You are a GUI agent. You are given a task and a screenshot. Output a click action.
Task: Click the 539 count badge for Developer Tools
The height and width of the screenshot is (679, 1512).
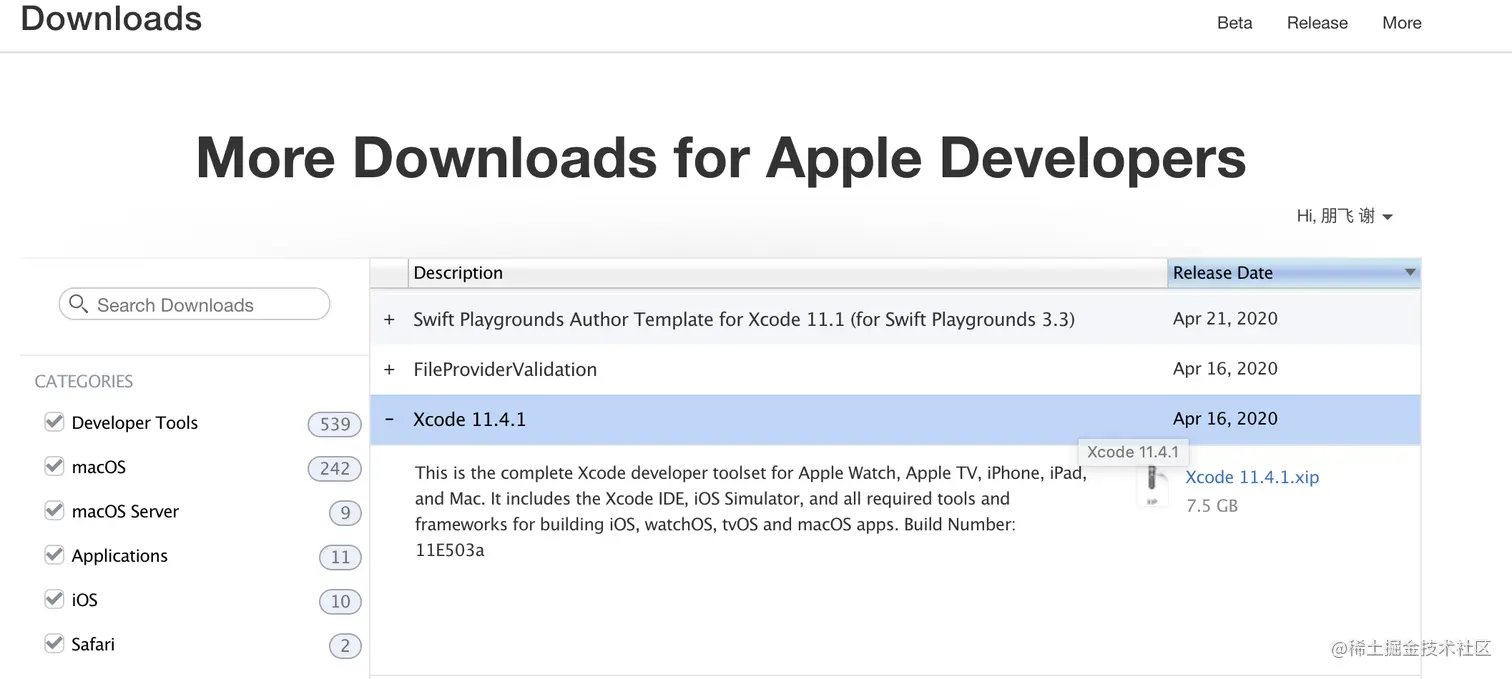pyautogui.click(x=334, y=424)
